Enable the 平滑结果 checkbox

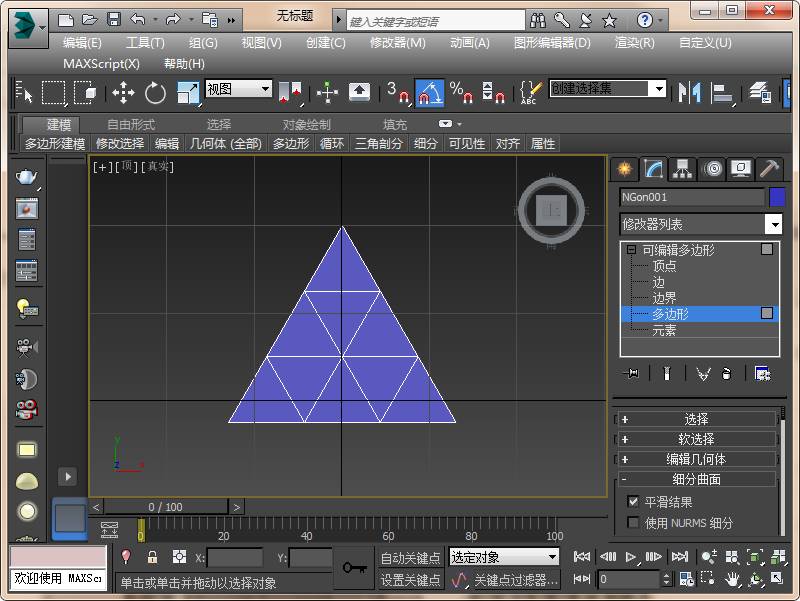633,502
